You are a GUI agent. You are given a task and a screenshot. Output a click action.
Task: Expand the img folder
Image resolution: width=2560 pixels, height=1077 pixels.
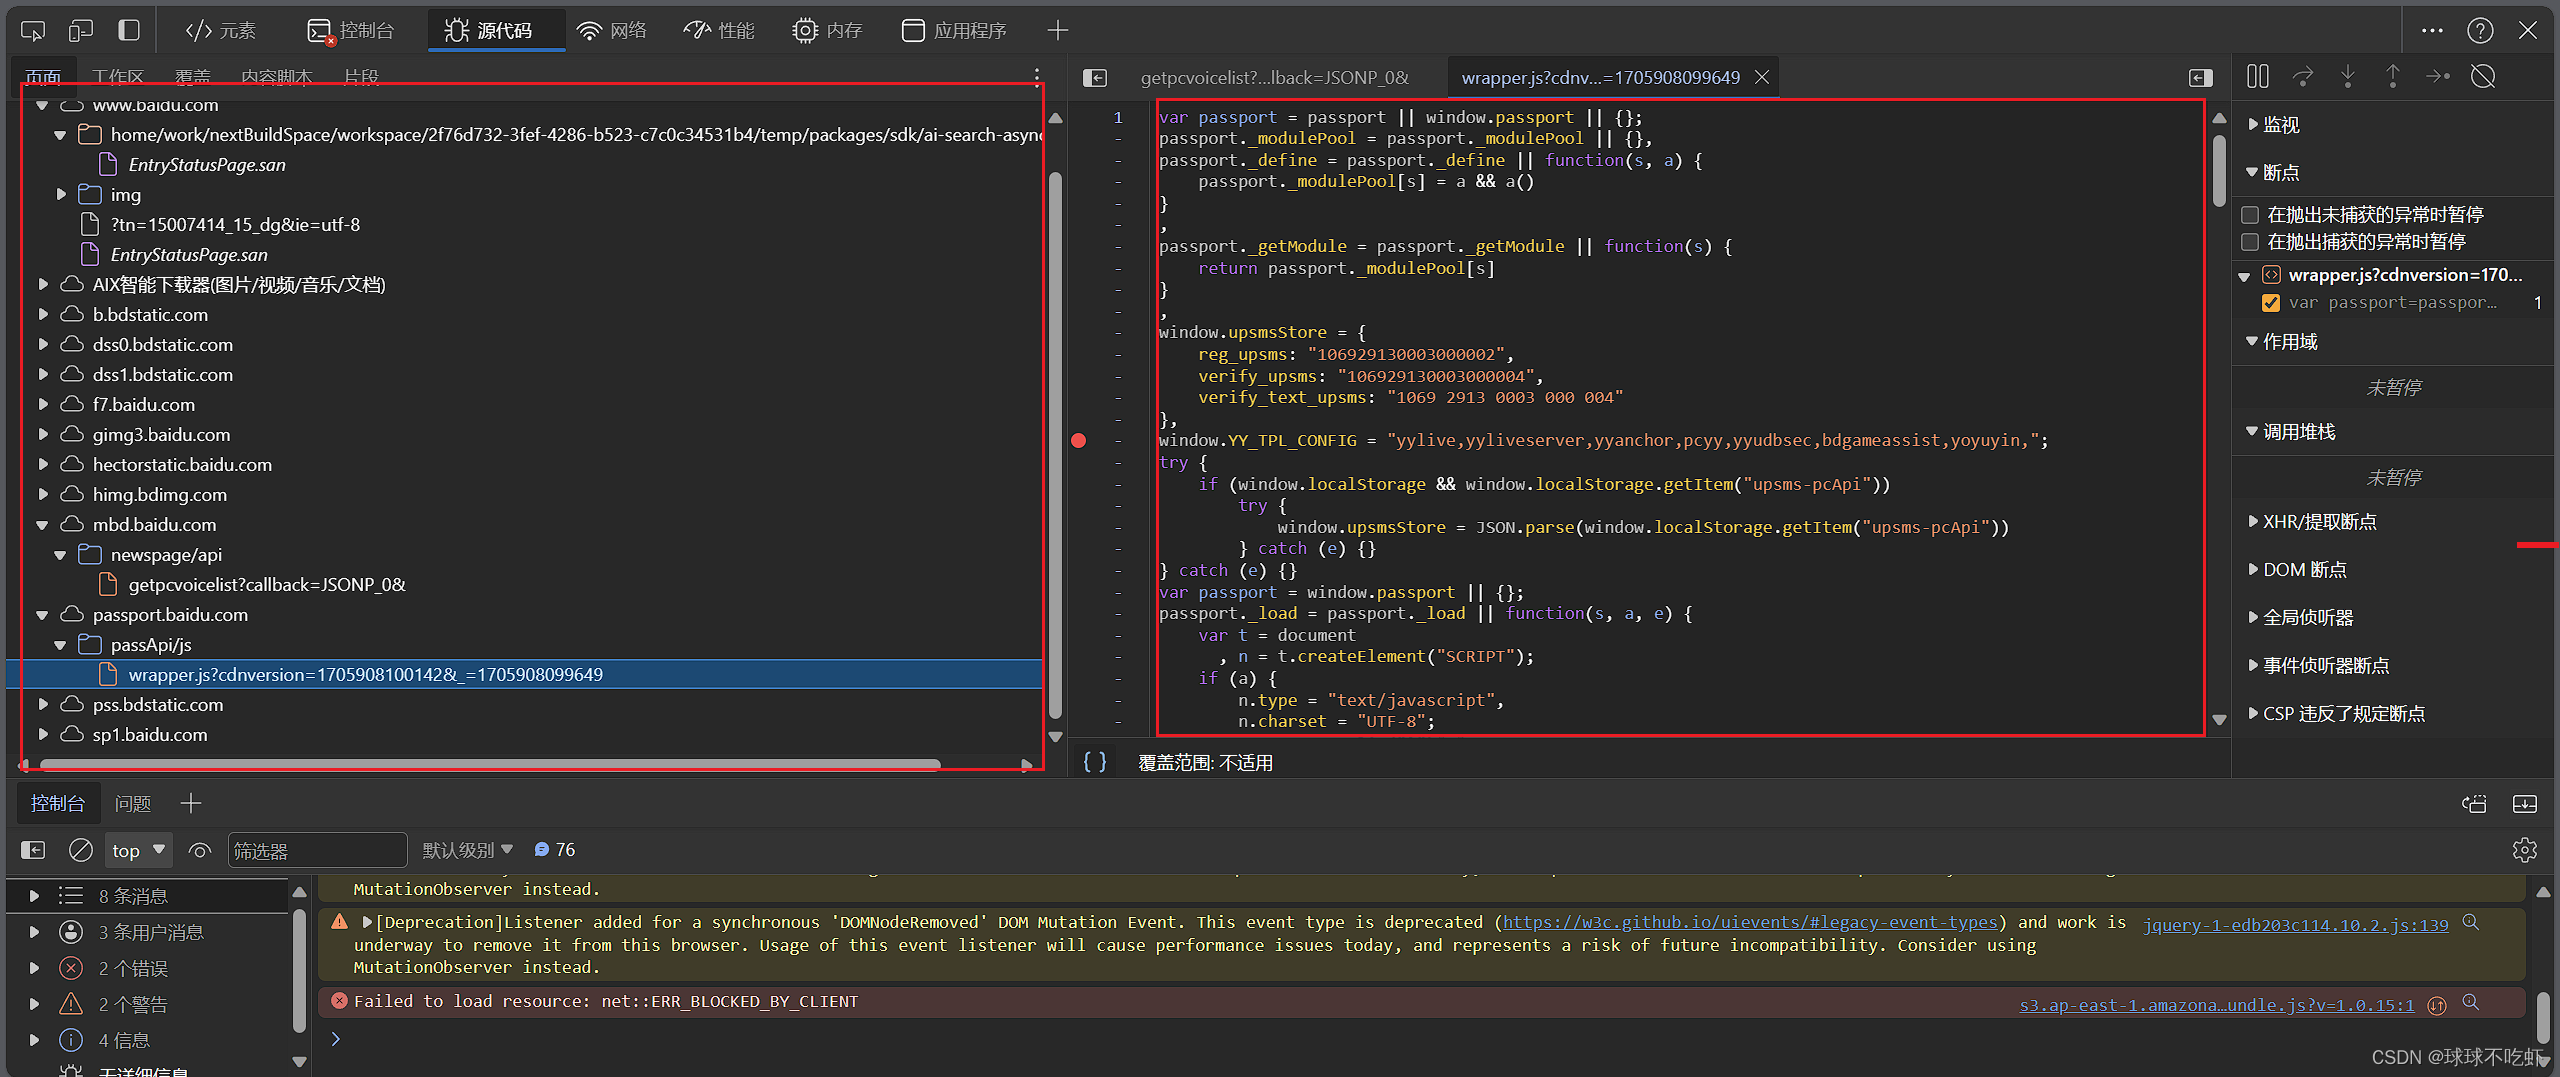pos(61,195)
